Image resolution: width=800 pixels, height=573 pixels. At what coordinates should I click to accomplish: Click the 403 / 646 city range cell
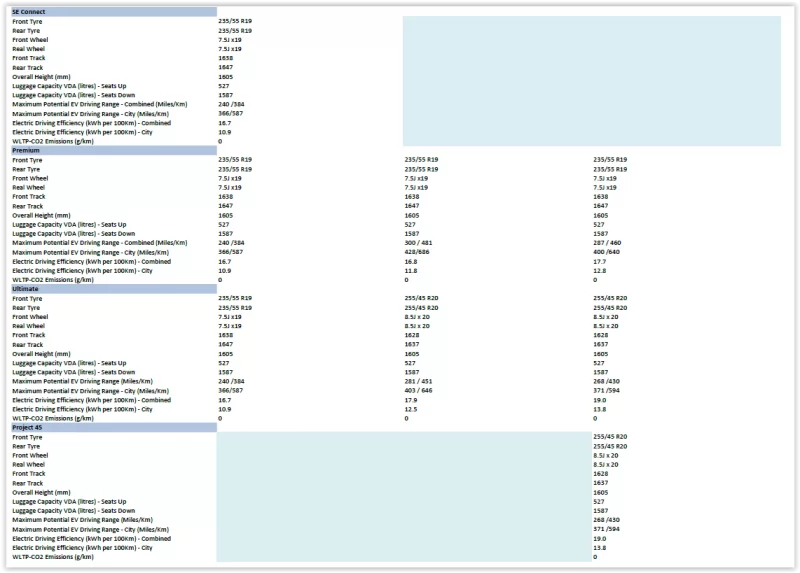click(419, 390)
